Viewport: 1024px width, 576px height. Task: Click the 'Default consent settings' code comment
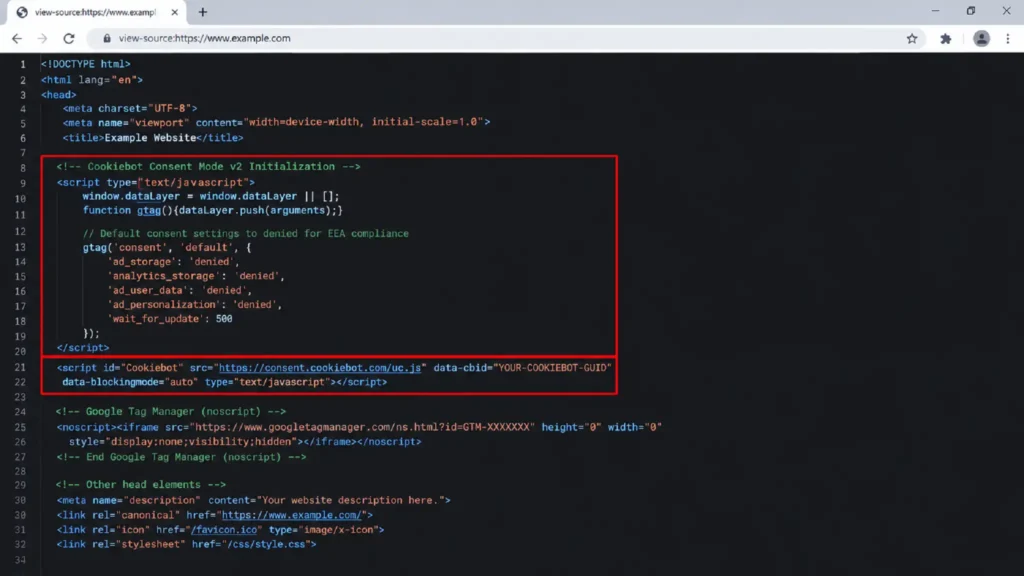coord(246,233)
